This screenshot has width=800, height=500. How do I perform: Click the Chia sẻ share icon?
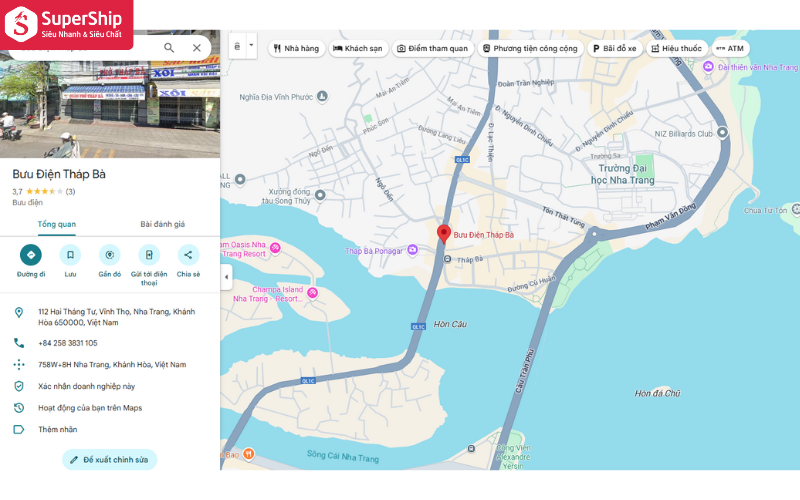[188, 255]
